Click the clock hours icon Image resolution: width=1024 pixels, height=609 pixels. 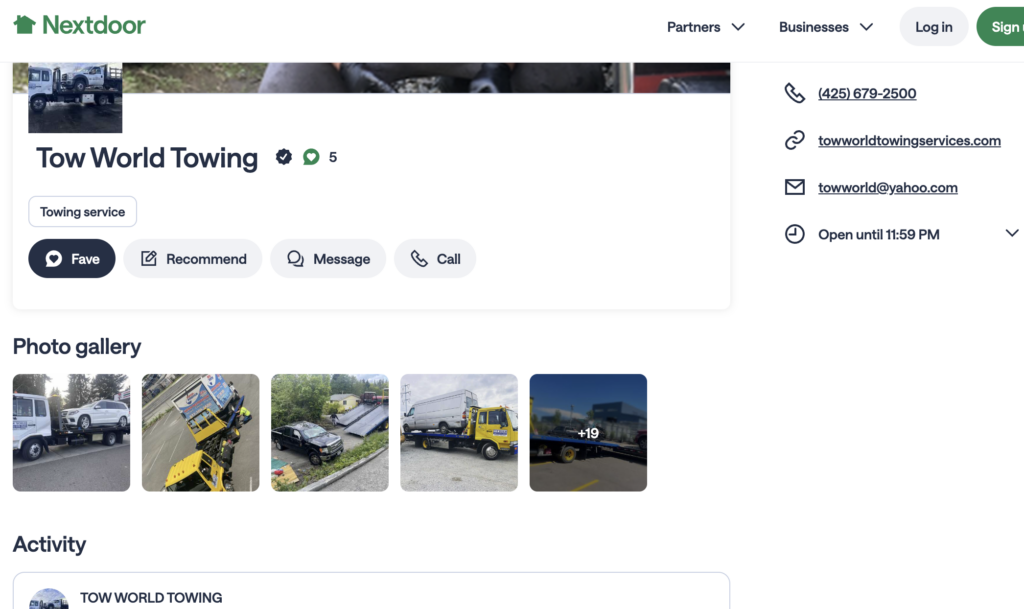click(x=794, y=234)
